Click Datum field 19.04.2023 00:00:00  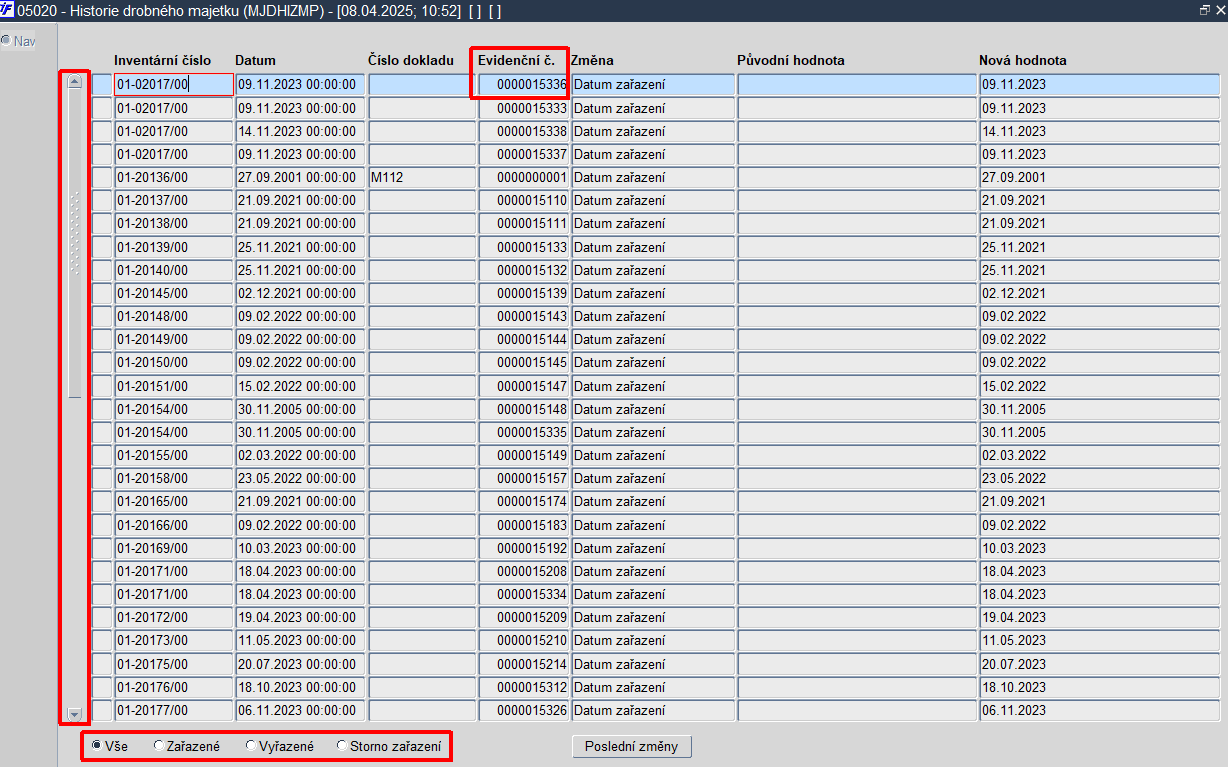[300, 617]
